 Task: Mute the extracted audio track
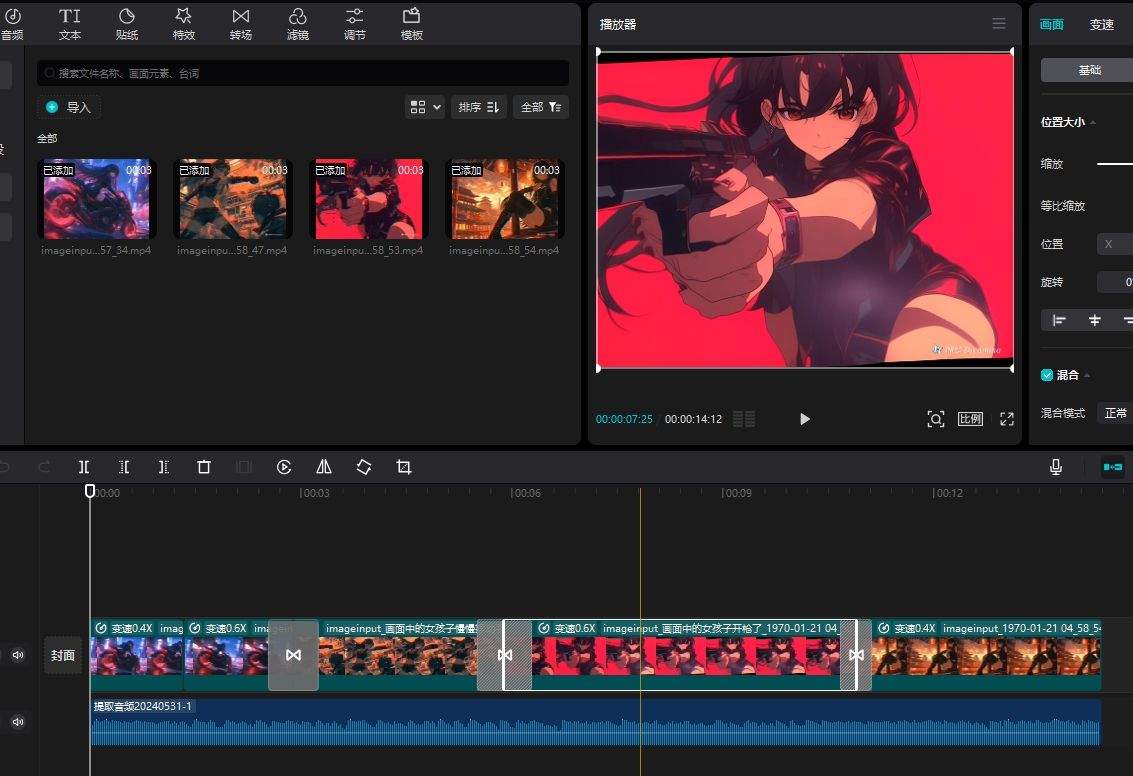point(18,721)
